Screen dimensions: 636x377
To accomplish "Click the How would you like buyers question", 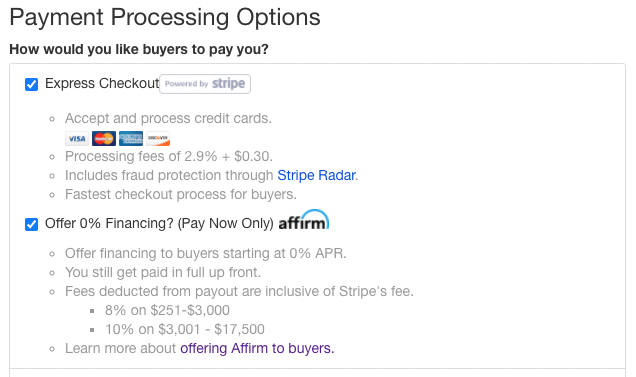I will click(139, 49).
